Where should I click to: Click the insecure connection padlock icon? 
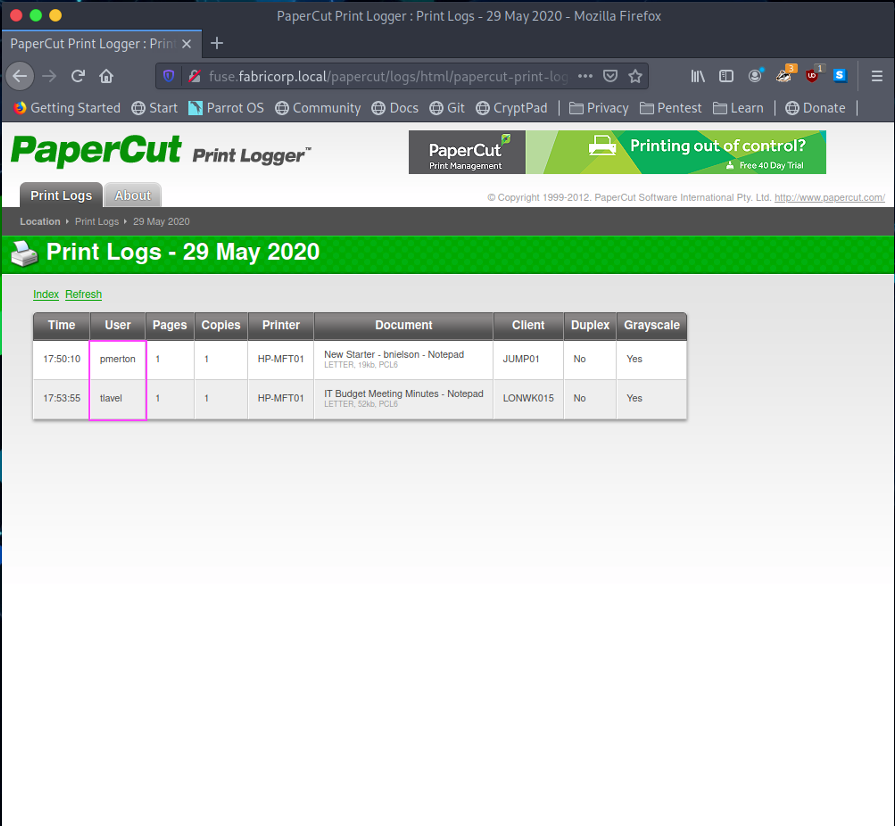195,76
